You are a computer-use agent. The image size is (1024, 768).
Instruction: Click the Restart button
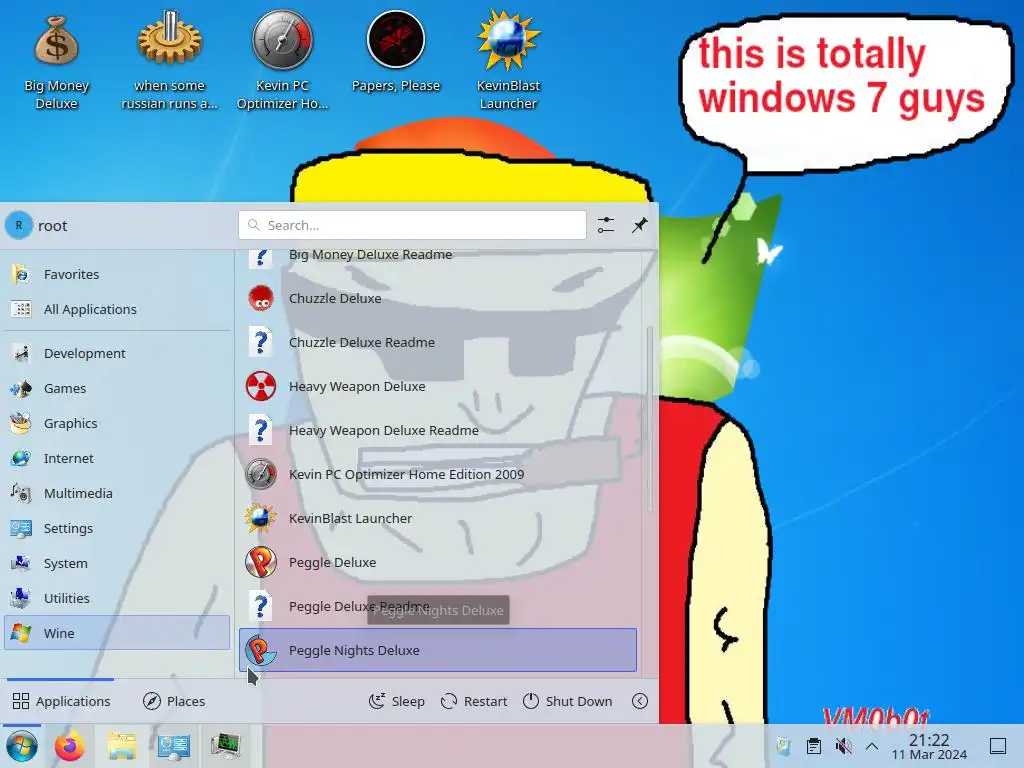474,701
